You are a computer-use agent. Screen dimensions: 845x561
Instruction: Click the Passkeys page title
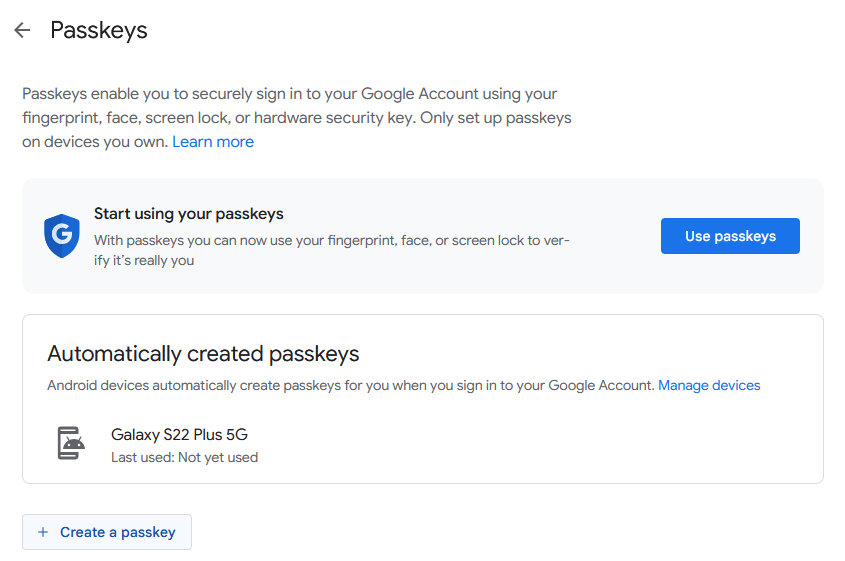point(99,30)
